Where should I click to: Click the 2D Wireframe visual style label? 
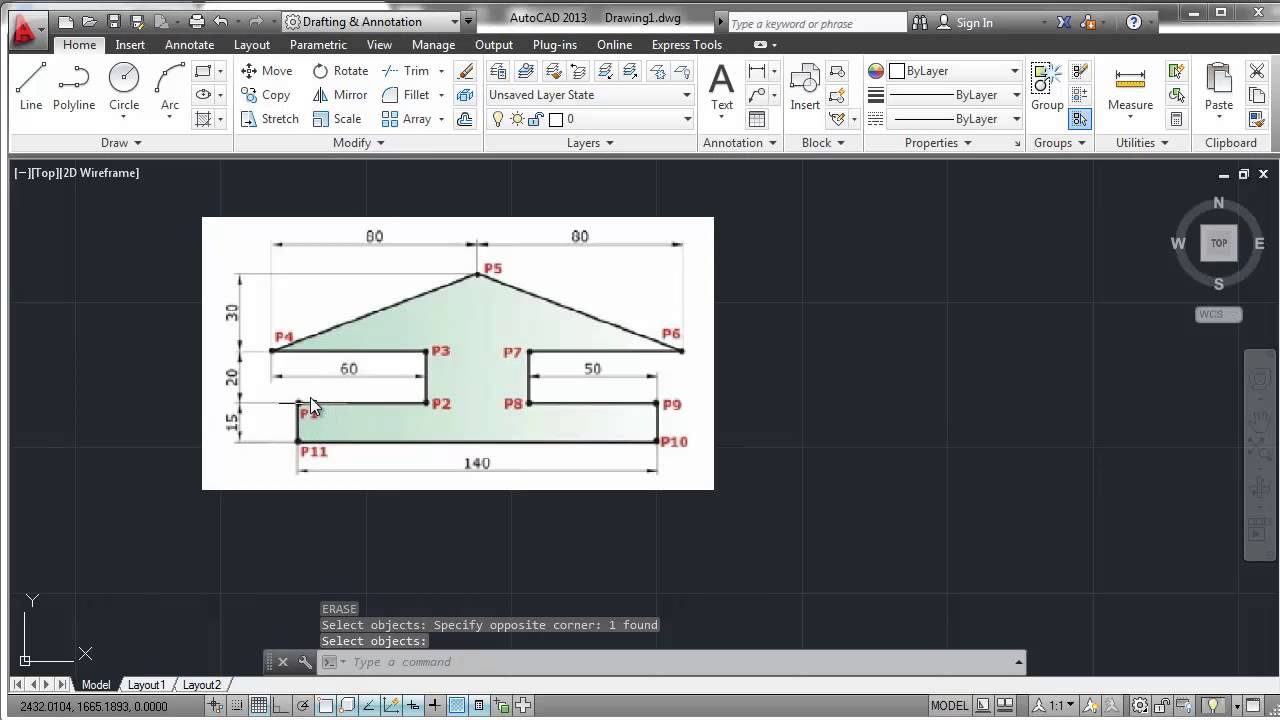(x=101, y=173)
